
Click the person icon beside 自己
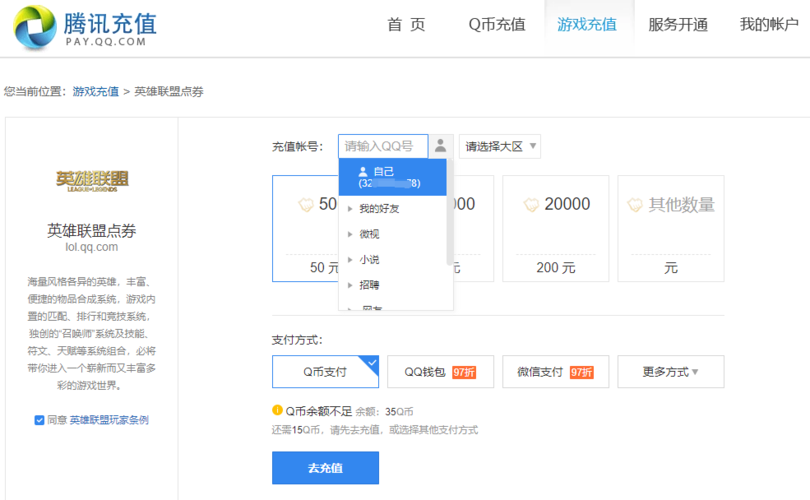(x=363, y=171)
